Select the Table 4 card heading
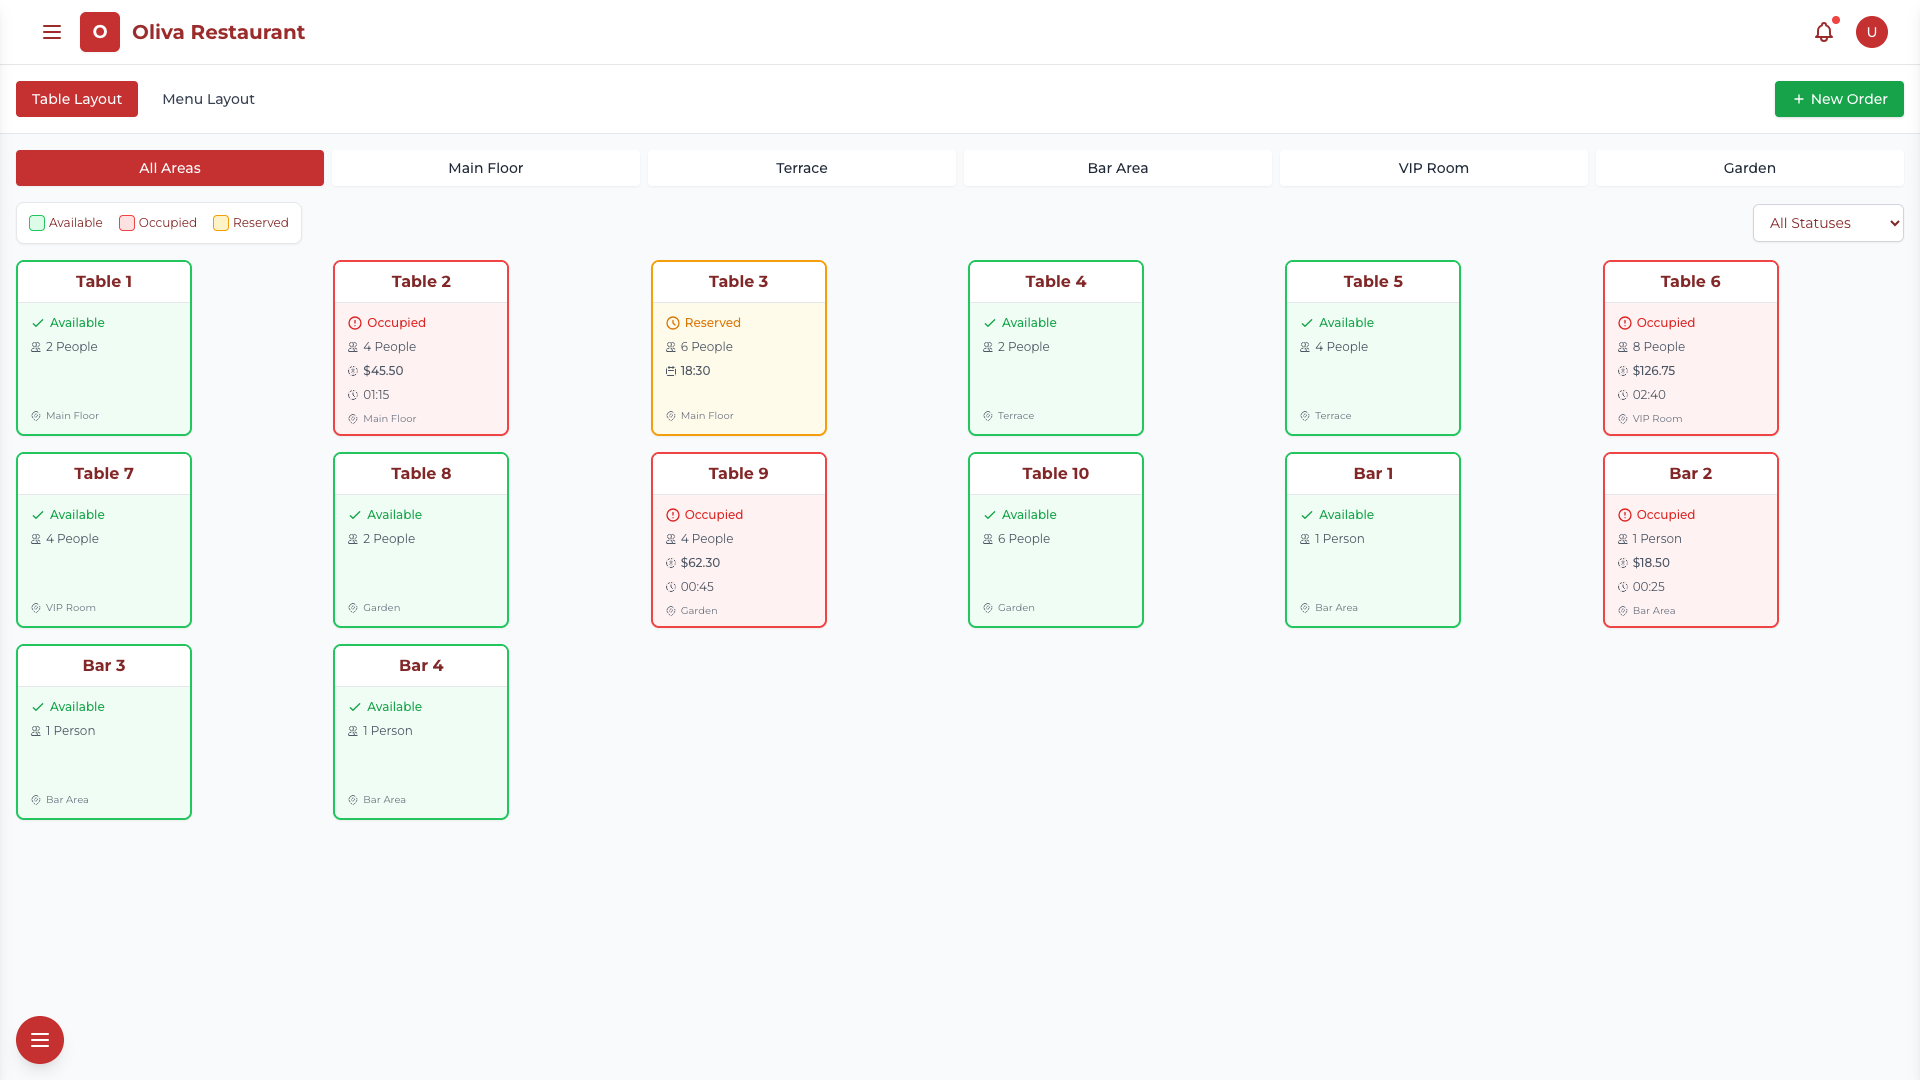Viewport: 1920px width, 1080px height. point(1056,282)
